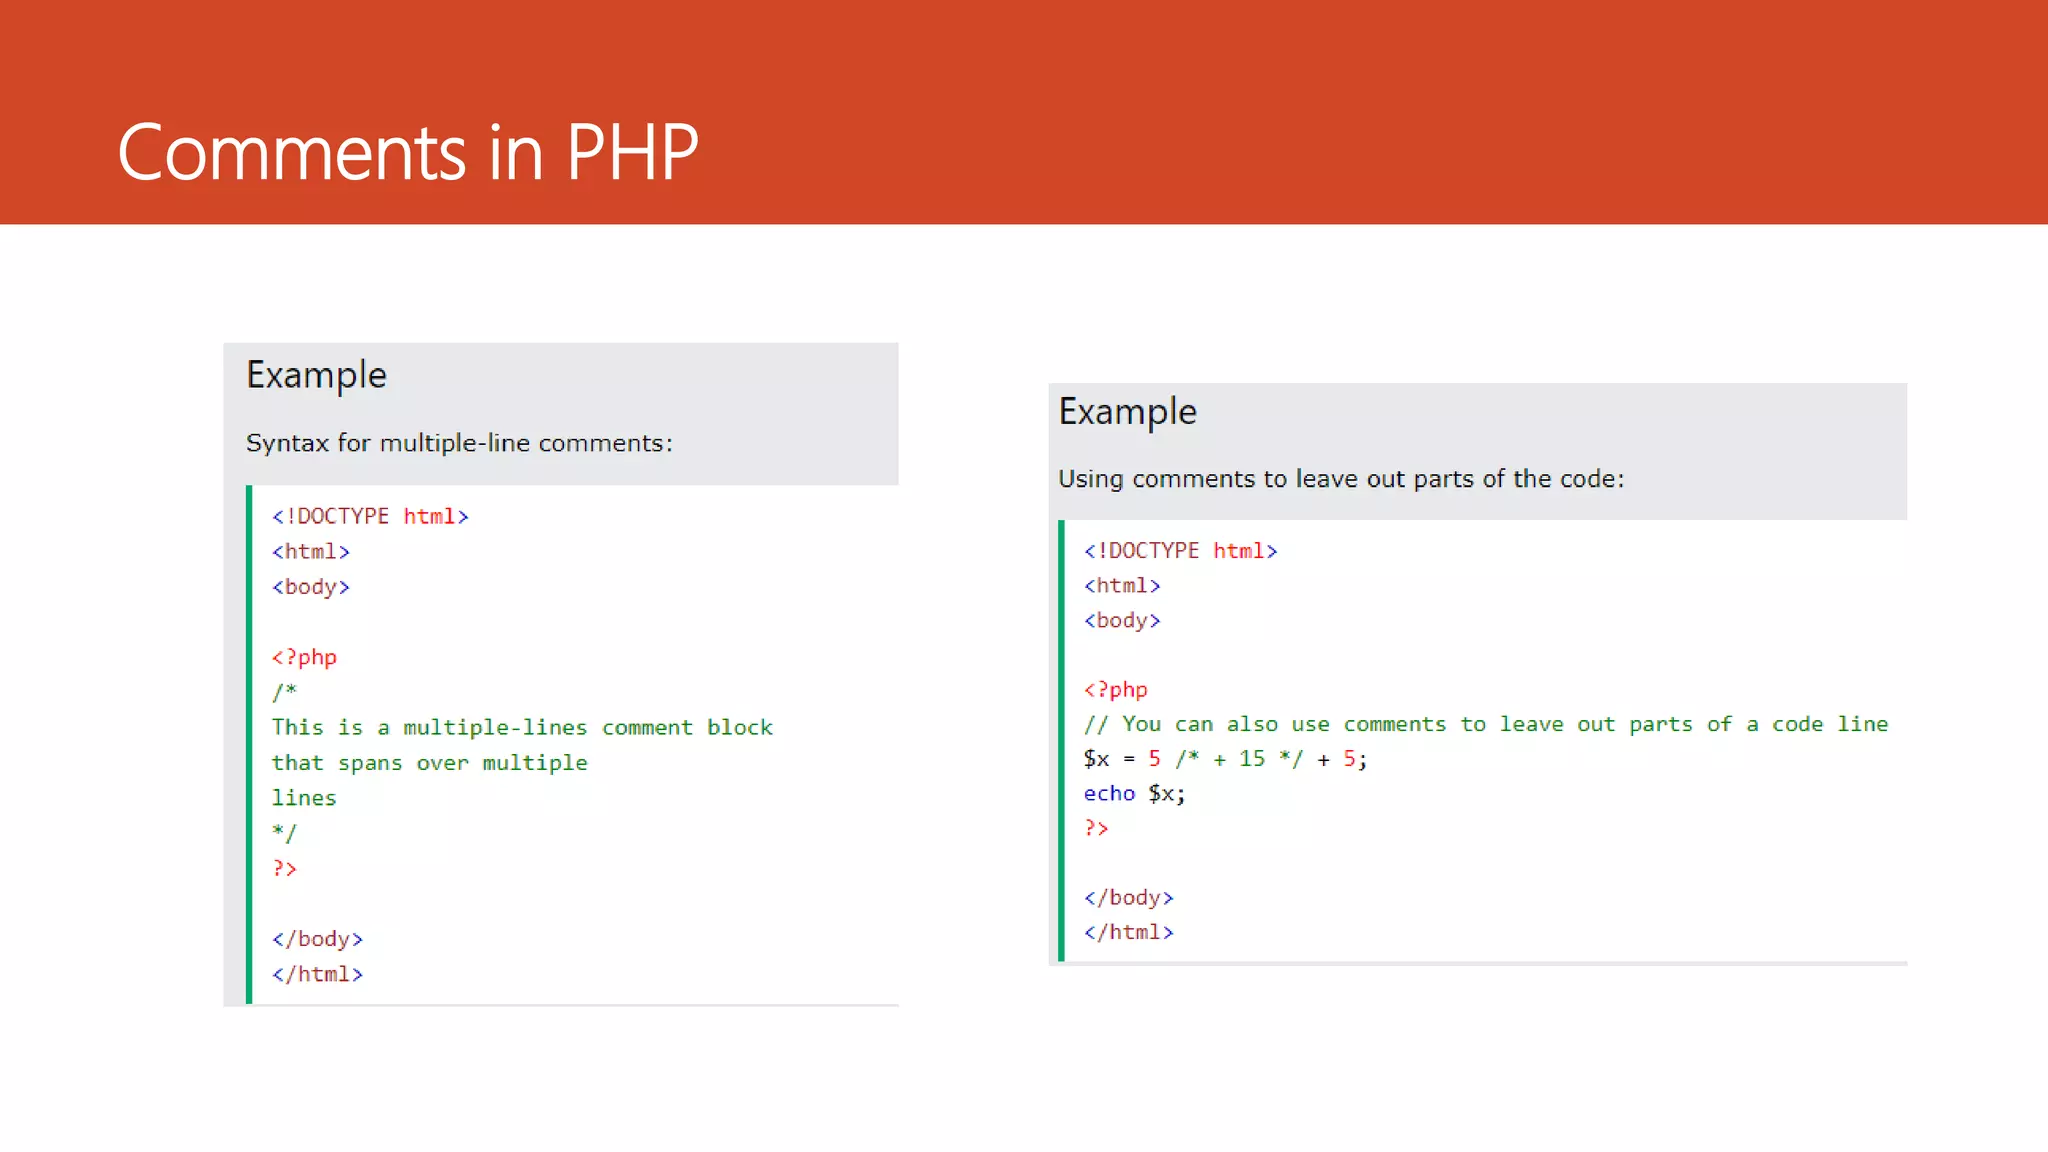Screen dimensions: 2048x1152
Task: Click the <?php opening tag in left example
Action: click(304, 657)
